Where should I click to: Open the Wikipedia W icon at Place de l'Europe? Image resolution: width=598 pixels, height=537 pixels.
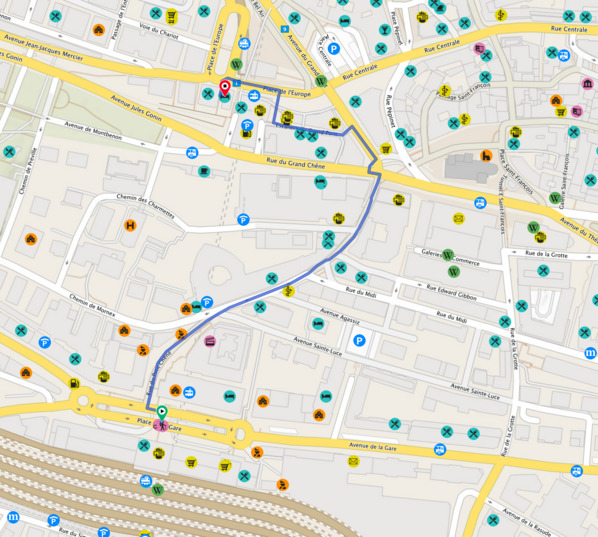tap(236, 64)
